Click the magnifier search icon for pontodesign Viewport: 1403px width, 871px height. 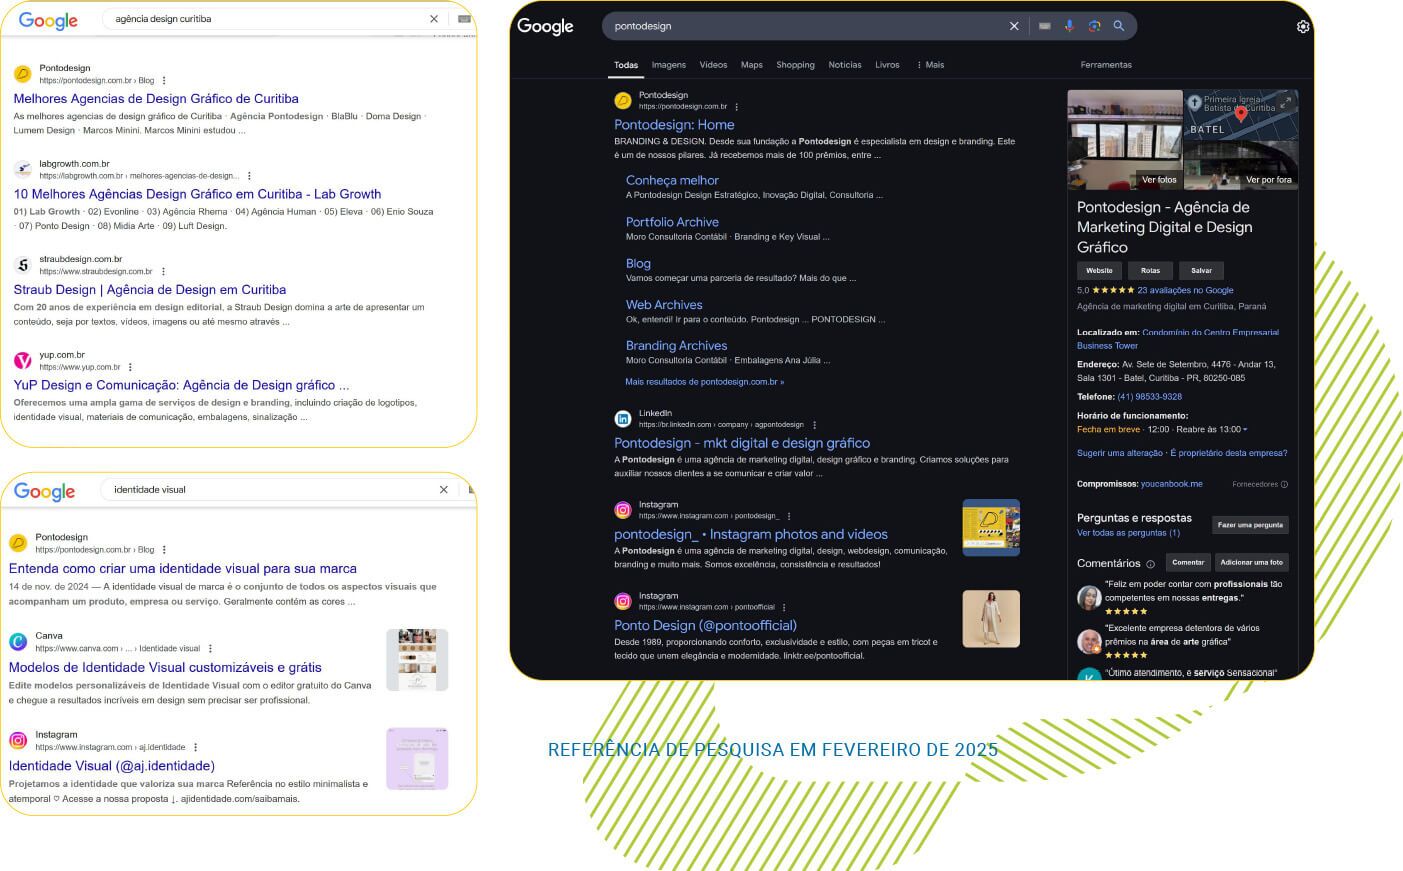tap(1119, 26)
